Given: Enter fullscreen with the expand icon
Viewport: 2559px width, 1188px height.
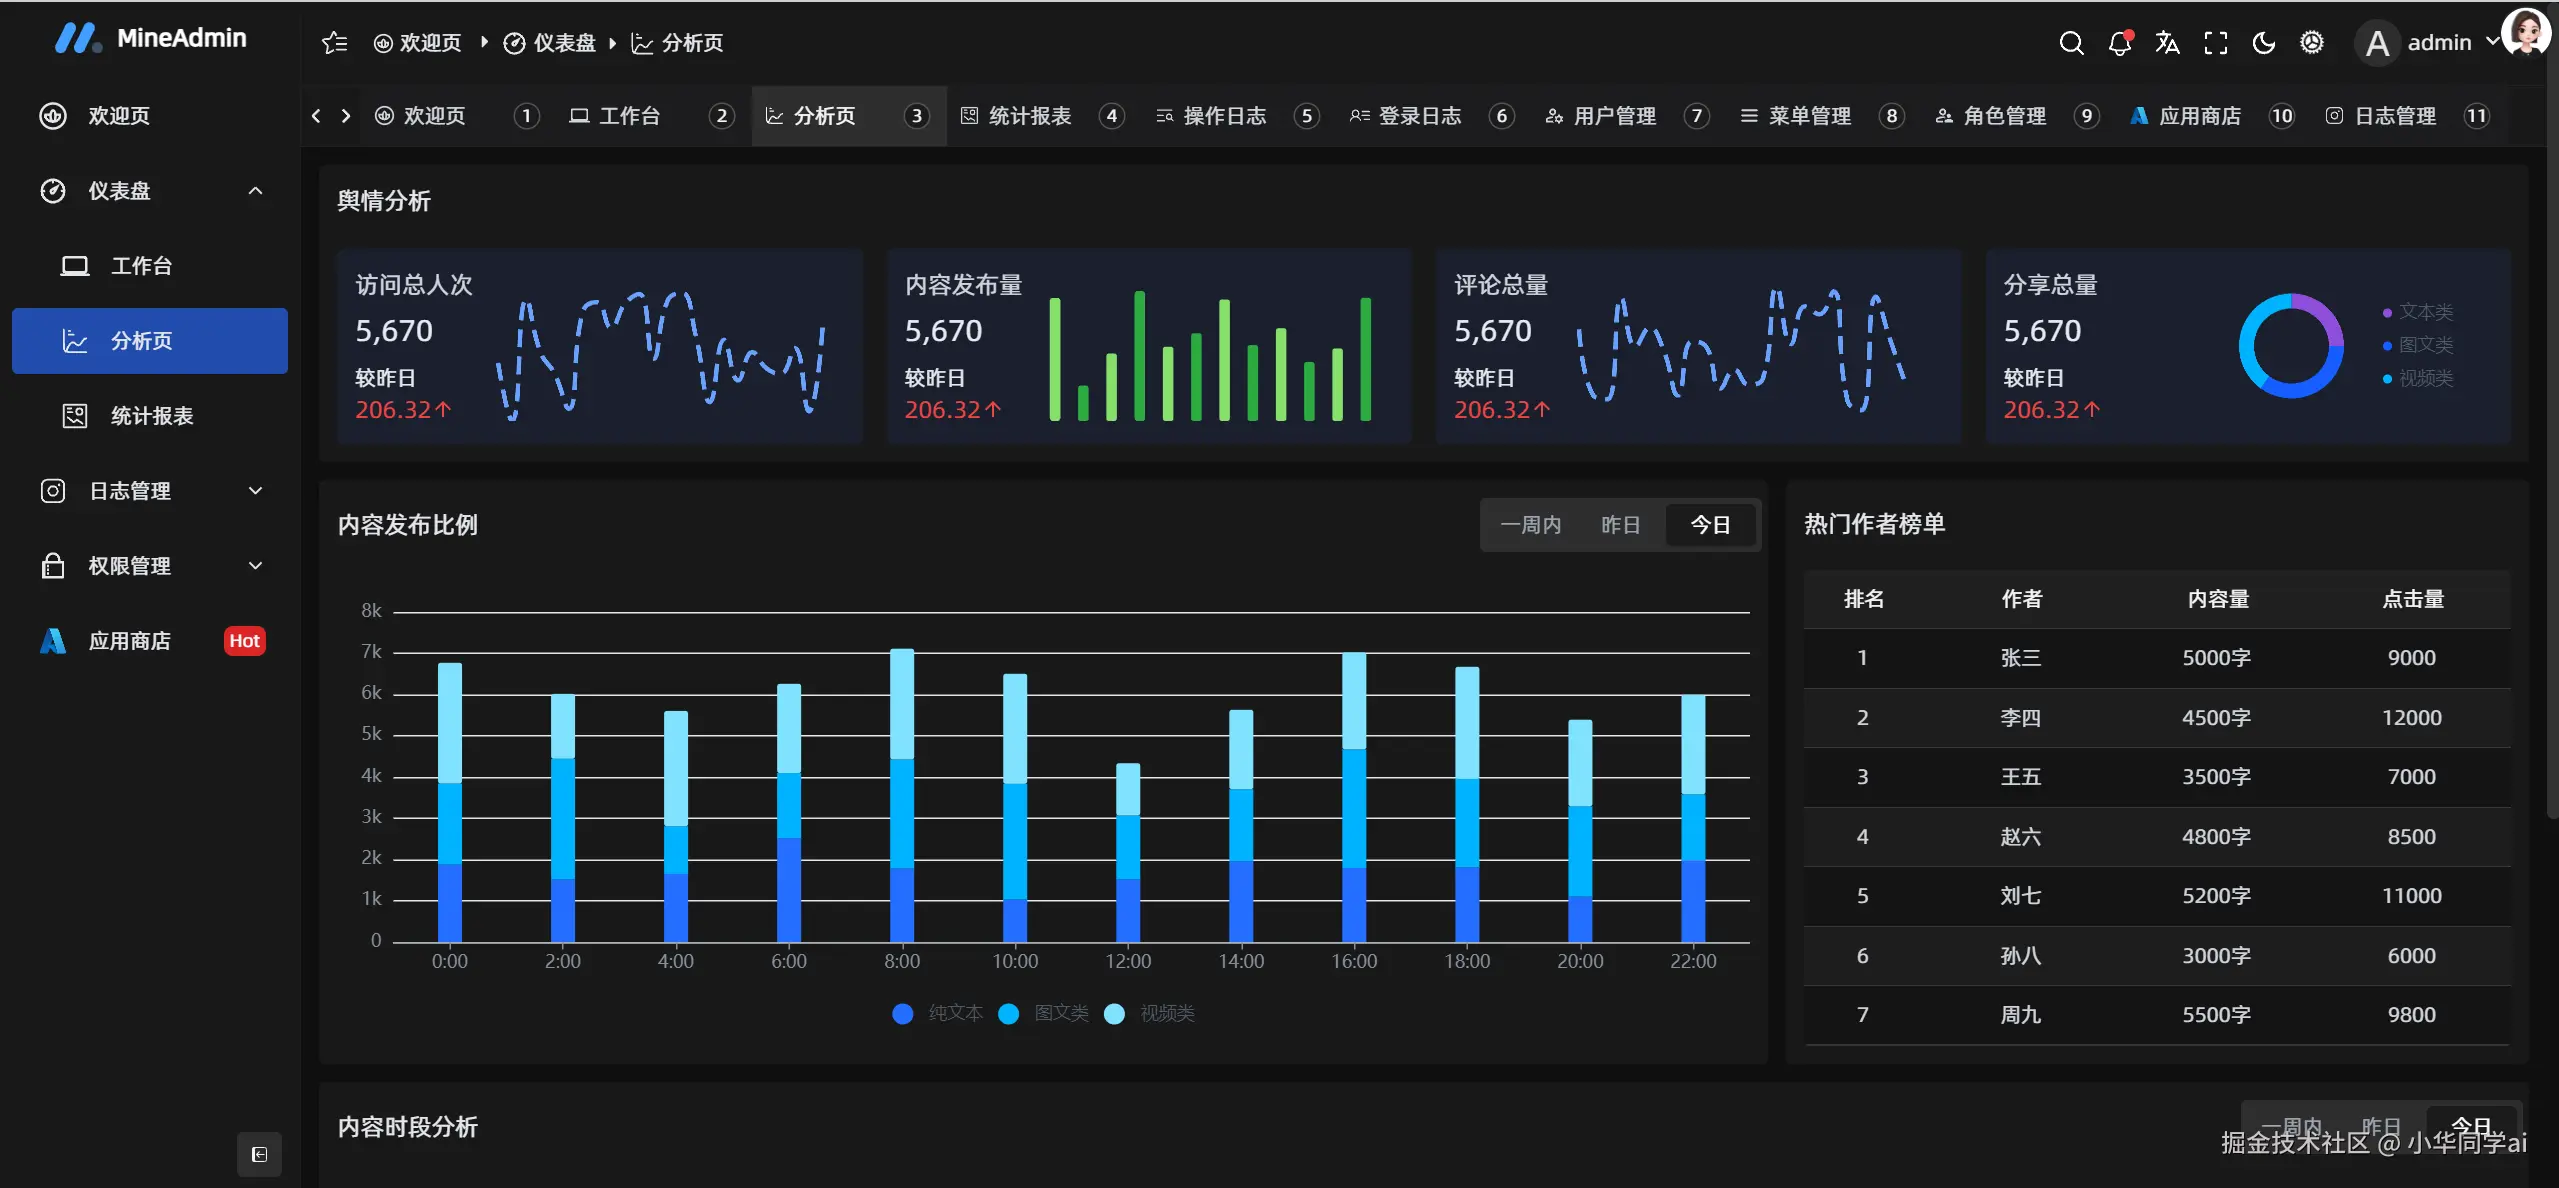Looking at the screenshot, I should [x=2215, y=43].
